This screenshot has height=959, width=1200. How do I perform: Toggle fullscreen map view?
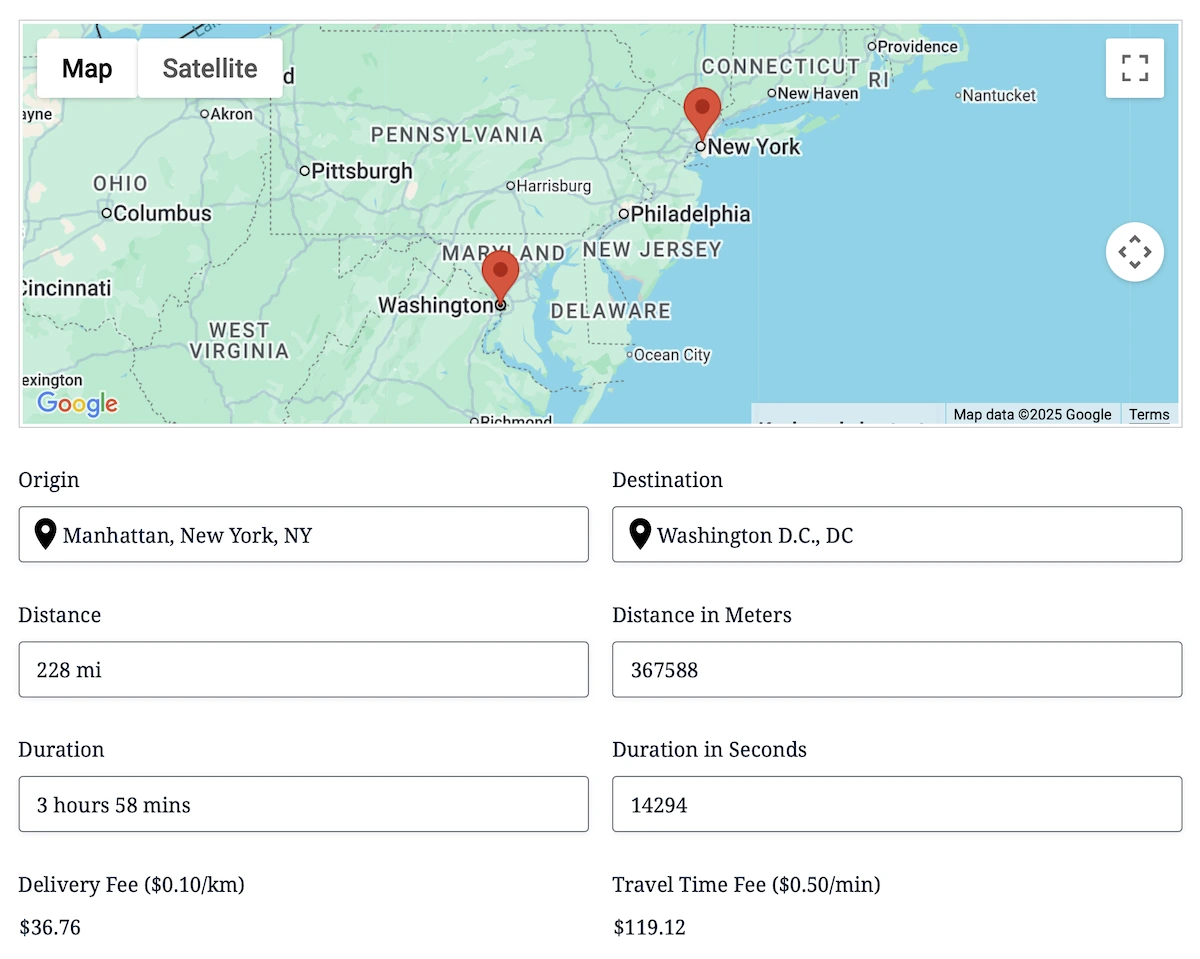coord(1134,68)
